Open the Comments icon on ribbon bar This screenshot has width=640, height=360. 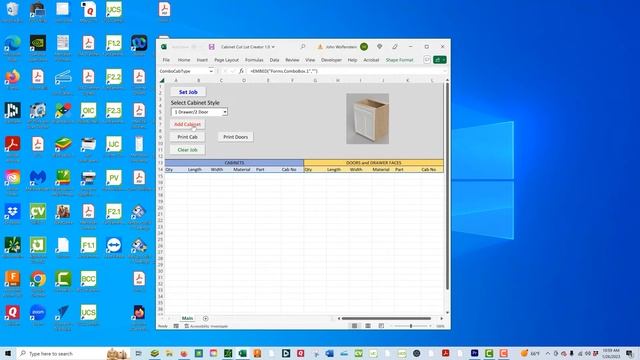coord(427,60)
